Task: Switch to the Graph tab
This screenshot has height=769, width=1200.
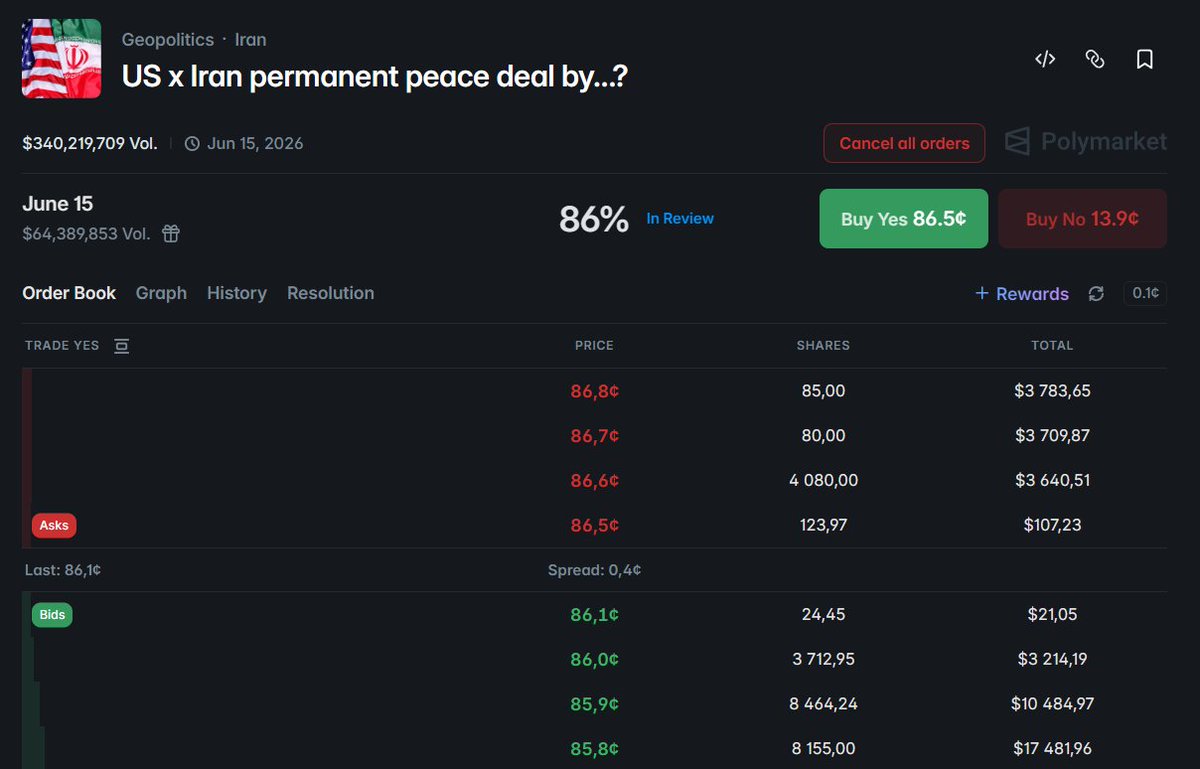Action: 161,293
